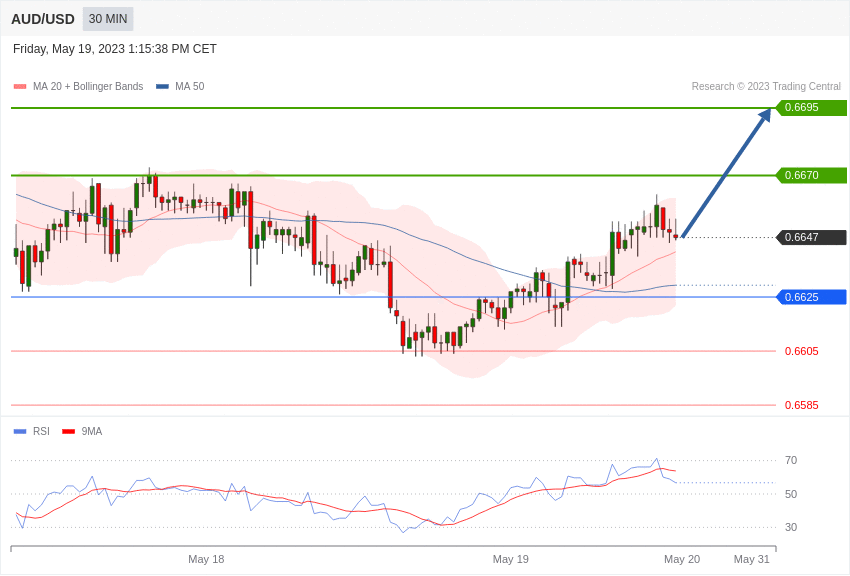The height and width of the screenshot is (576, 850).
Task: Click the RSI 30 level label
Action: [x=791, y=527]
